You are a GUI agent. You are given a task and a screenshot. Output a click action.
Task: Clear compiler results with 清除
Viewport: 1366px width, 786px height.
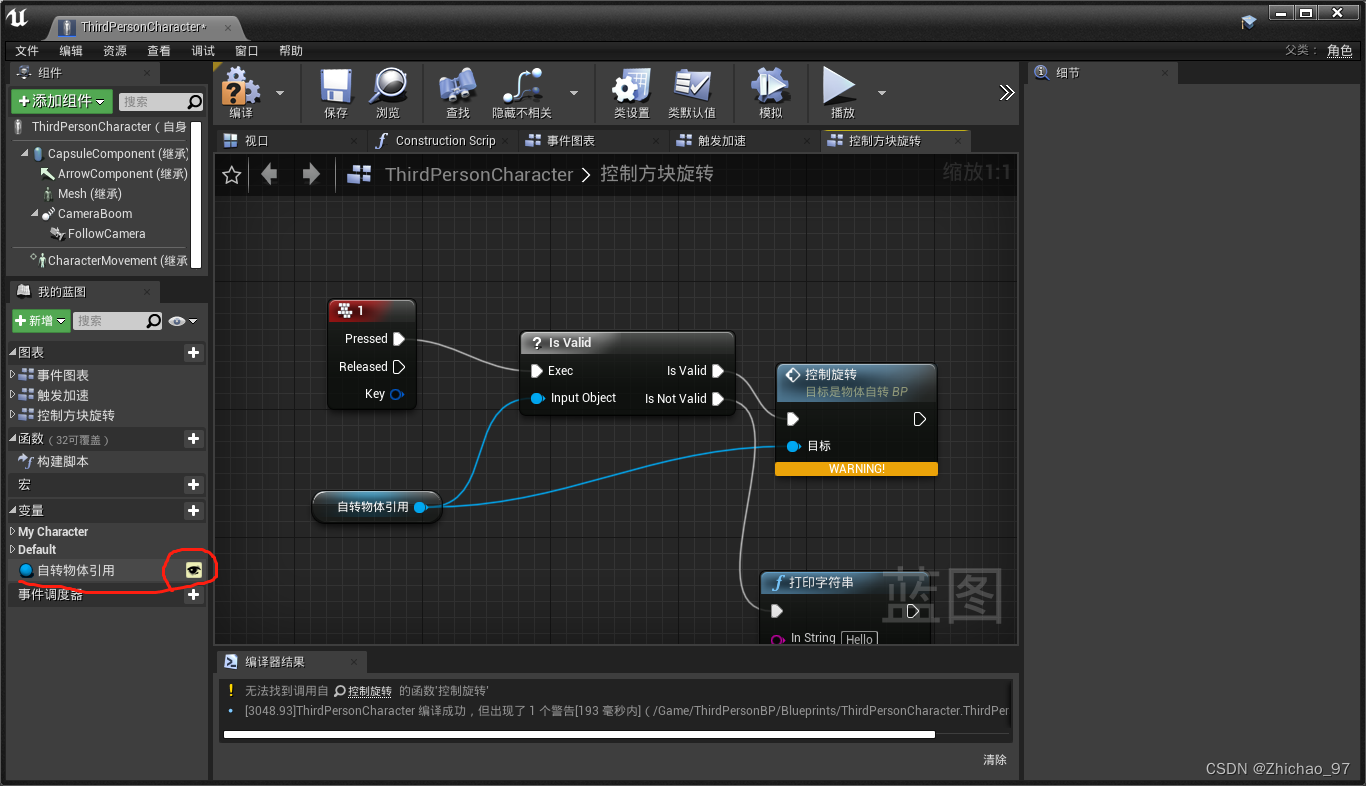pyautogui.click(x=995, y=759)
